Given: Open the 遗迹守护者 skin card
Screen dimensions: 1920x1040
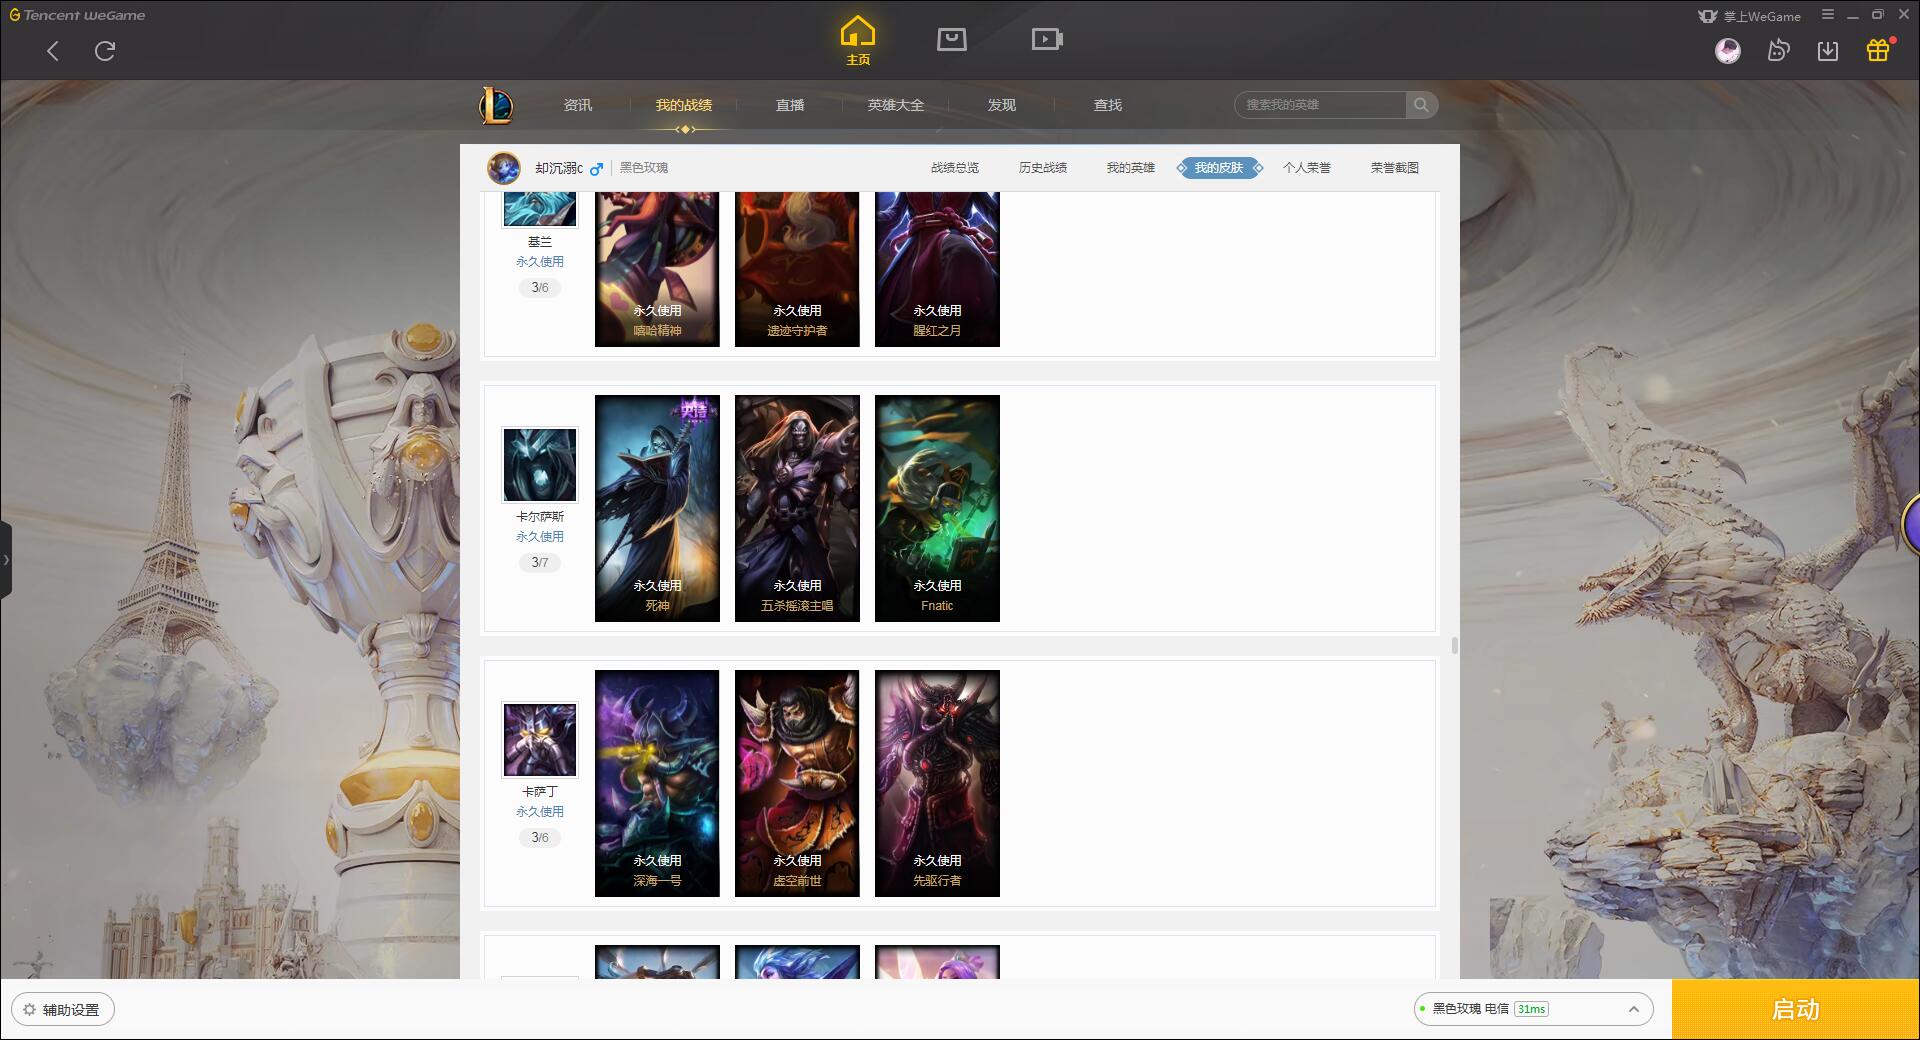Looking at the screenshot, I should click(797, 270).
